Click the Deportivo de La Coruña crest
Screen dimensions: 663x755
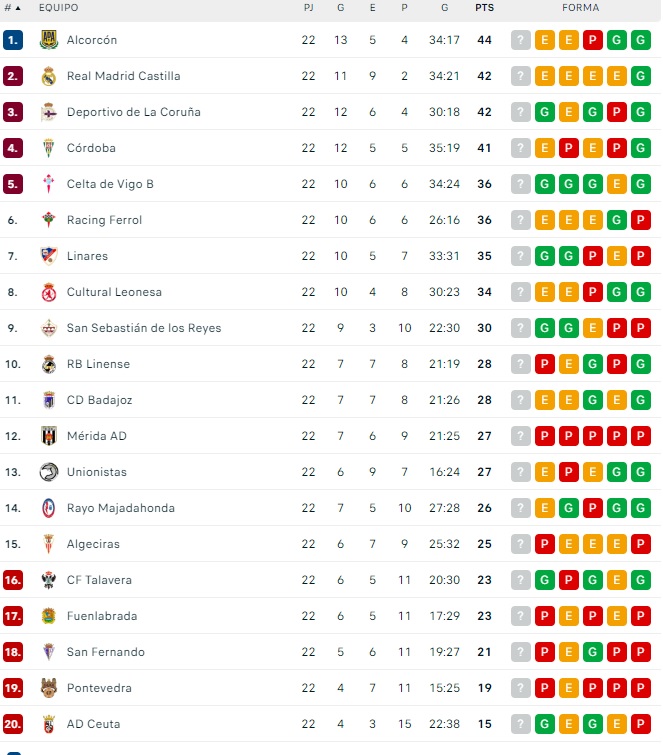coord(48,112)
